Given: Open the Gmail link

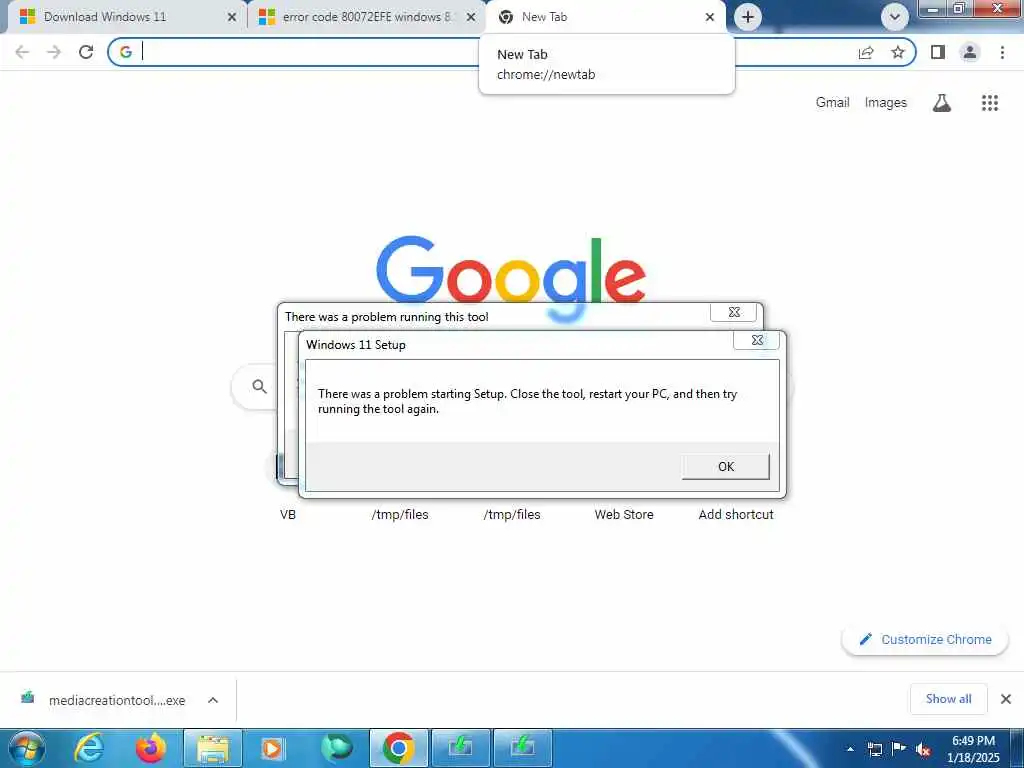Looking at the screenshot, I should (x=832, y=103).
